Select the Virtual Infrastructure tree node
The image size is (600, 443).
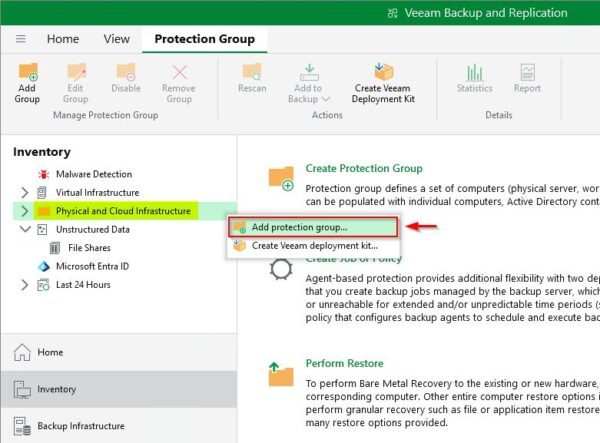[98, 192]
